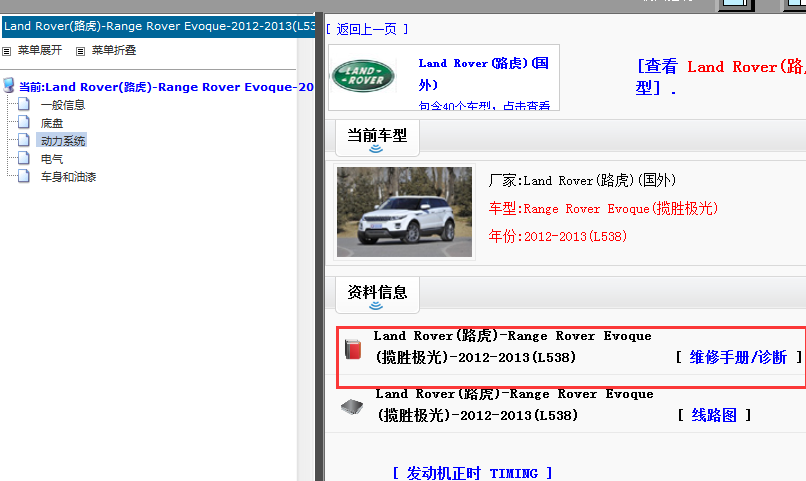This screenshot has height=481, width=806.
Task: Click the 查看 Land Rover(路虎) 车型 link
Action: pyautogui.click(x=720, y=77)
